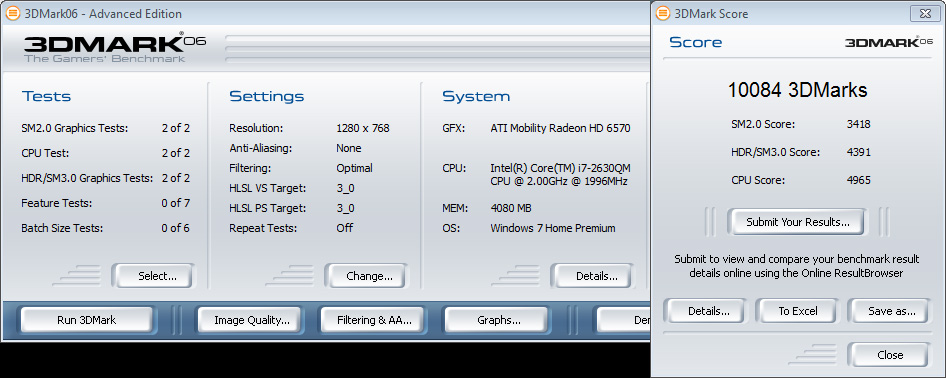The width and height of the screenshot is (946, 378).
Task: Open the Graphs... tool
Action: [x=498, y=320]
